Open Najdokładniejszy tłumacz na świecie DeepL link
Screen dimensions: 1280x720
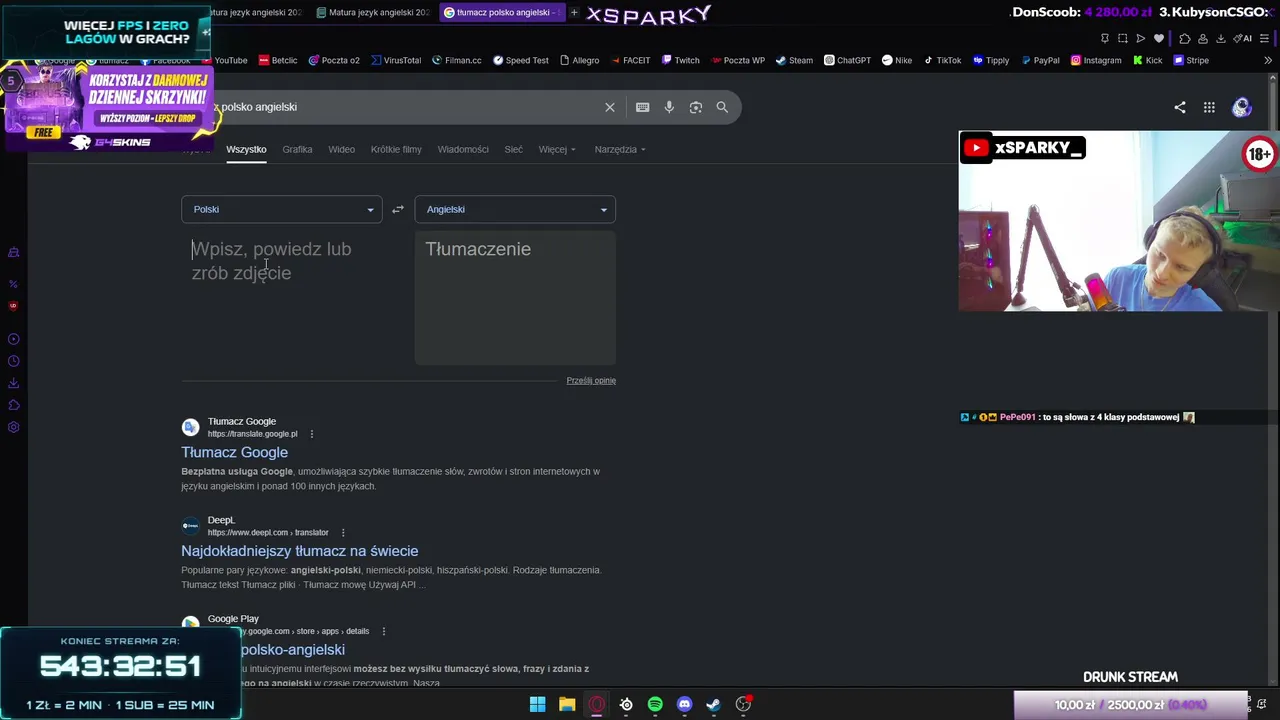coord(300,551)
